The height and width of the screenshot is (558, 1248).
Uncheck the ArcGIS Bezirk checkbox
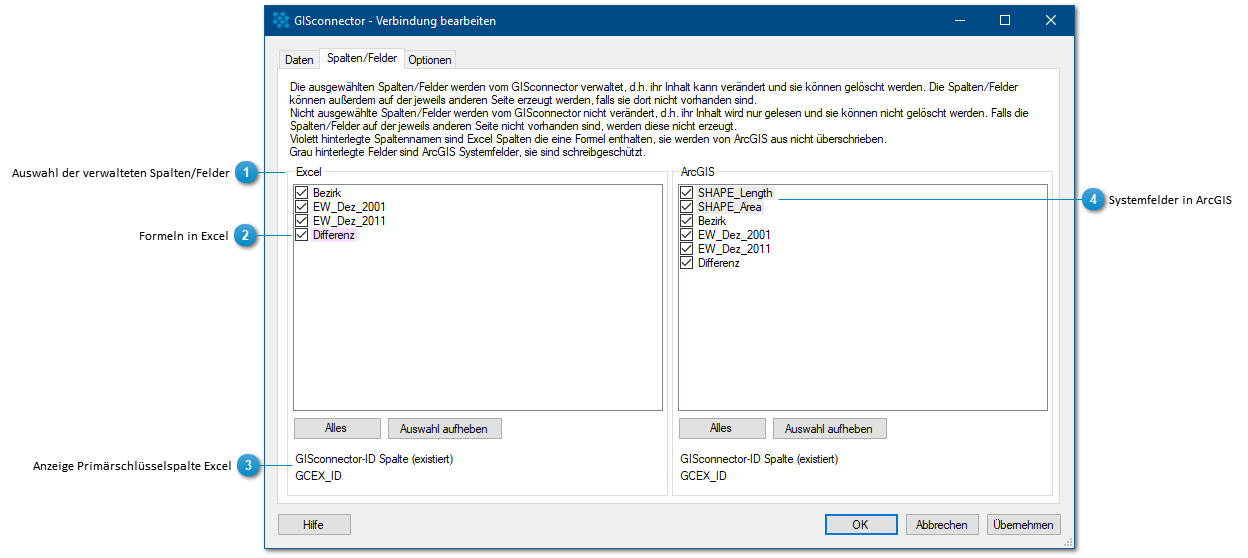(687, 221)
